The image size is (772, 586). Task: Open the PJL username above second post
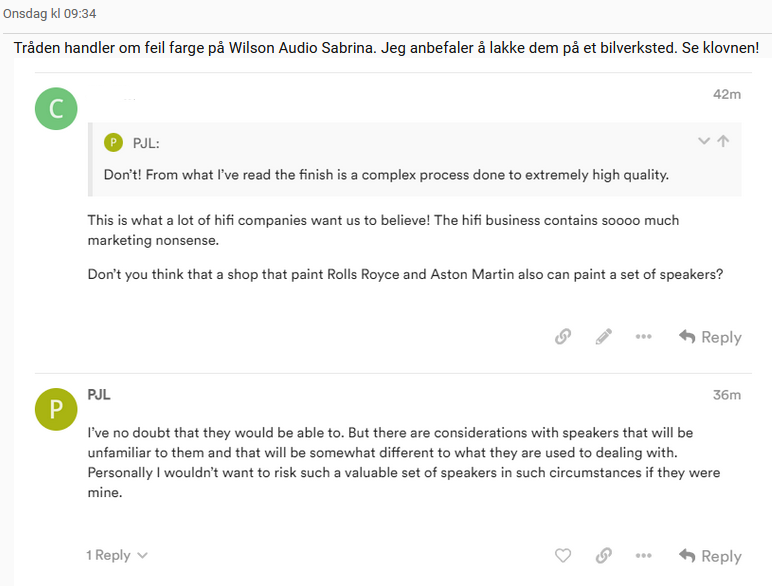coord(99,395)
